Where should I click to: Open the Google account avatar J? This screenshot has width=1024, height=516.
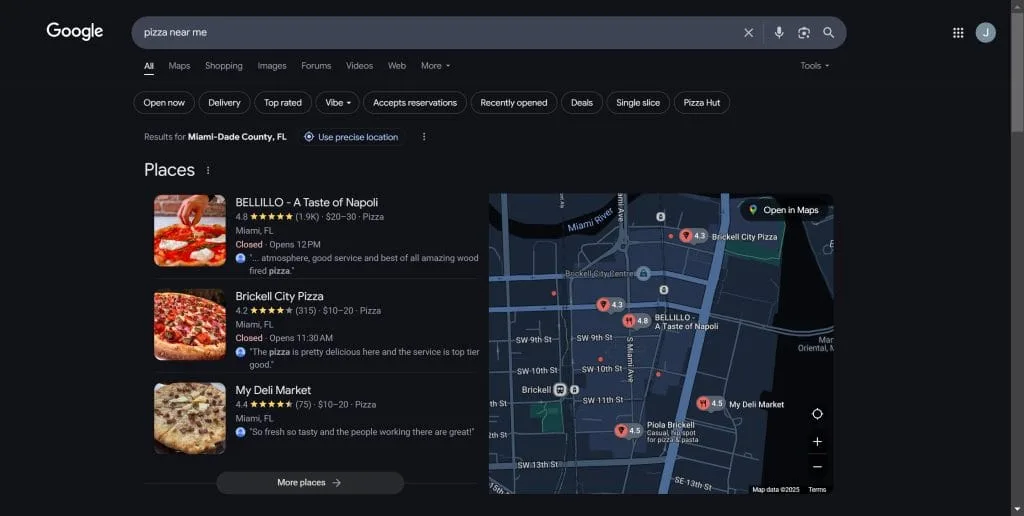pos(985,33)
